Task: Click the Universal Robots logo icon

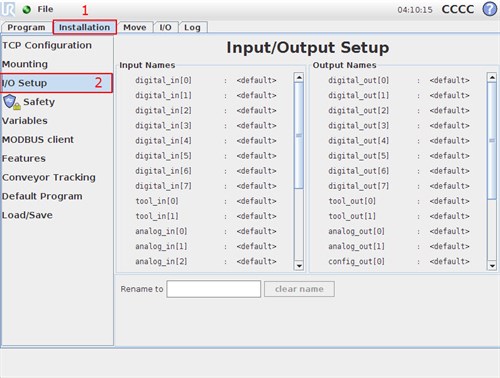Action: (x=8, y=9)
